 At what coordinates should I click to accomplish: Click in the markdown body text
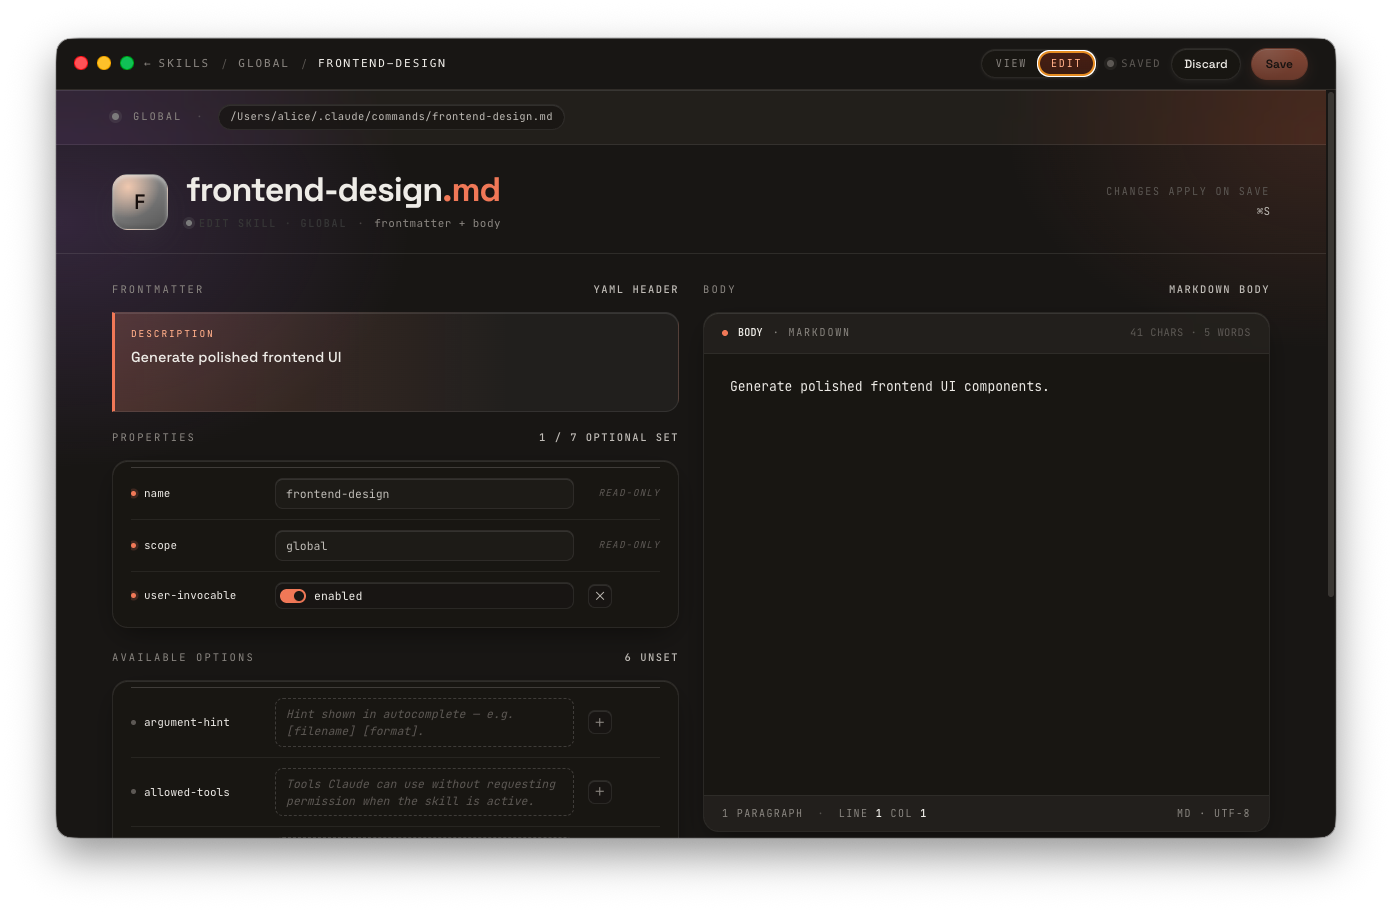(x=889, y=387)
